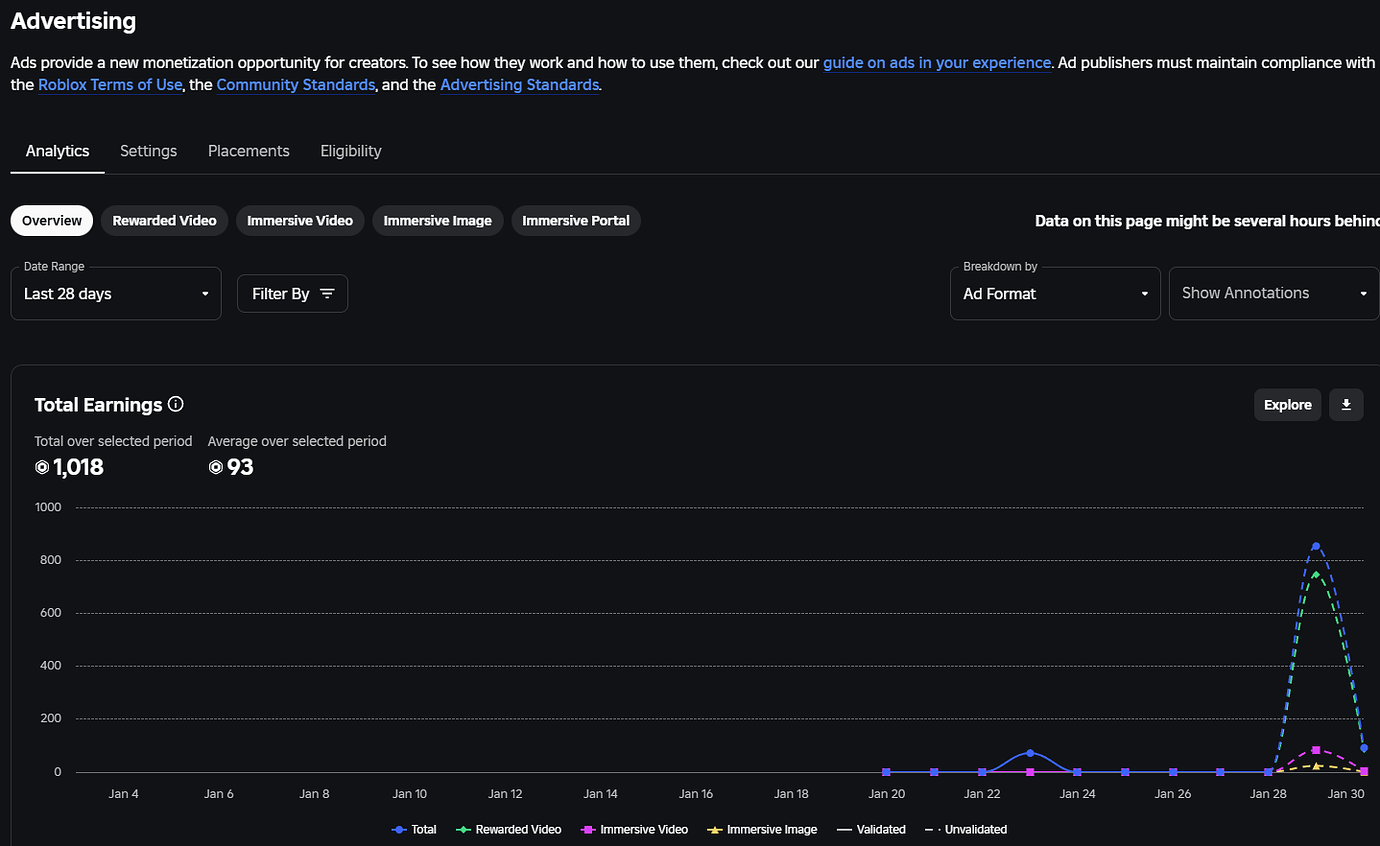
Task: Click the Jan 30 data point on the chart
Action: [1362, 749]
